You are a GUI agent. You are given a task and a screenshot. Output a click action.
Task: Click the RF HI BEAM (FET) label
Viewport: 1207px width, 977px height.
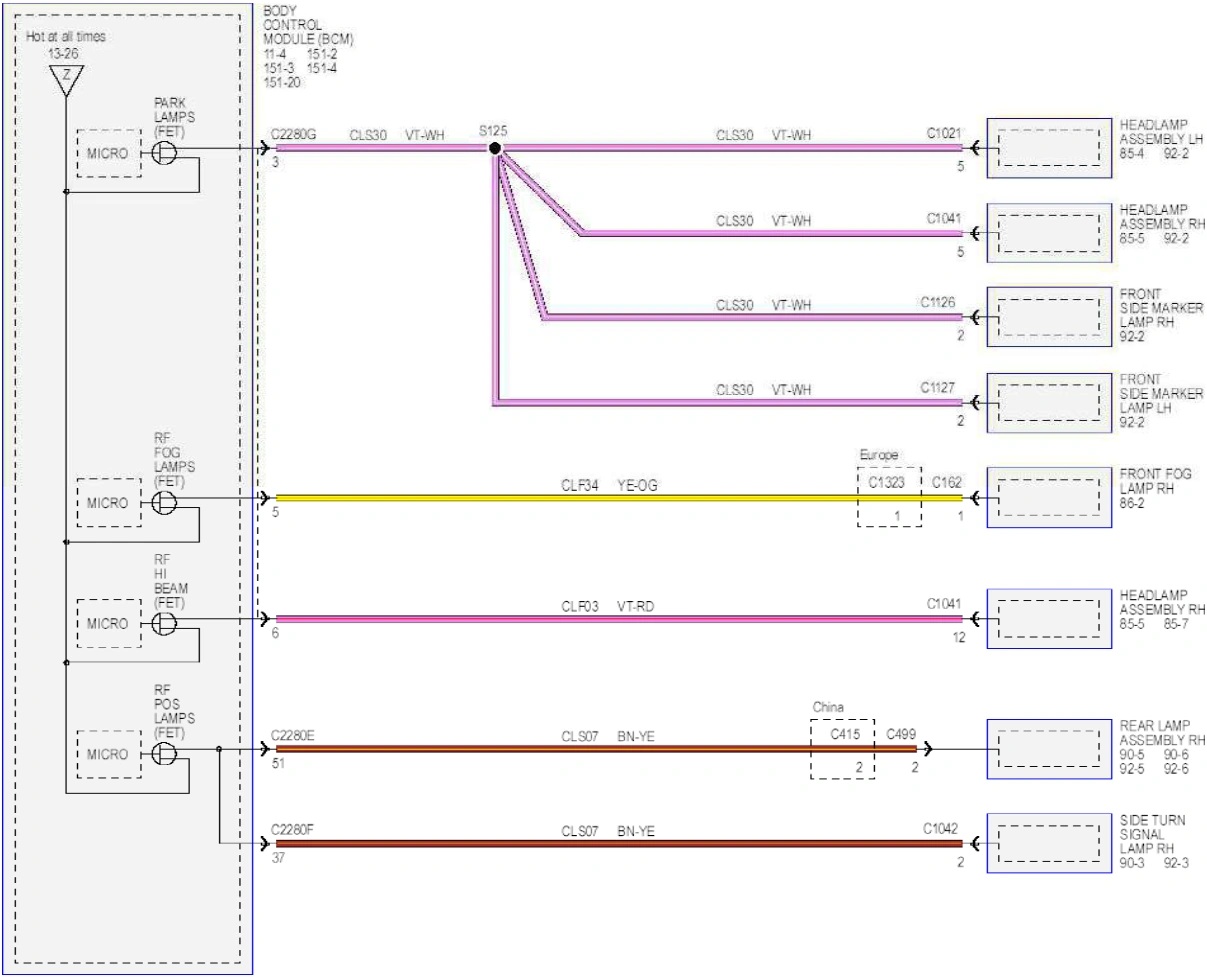click(171, 582)
